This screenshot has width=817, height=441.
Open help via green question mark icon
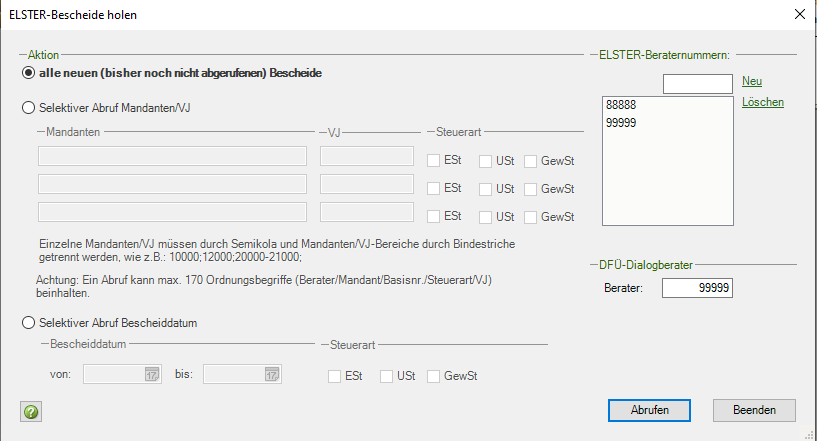coord(31,412)
